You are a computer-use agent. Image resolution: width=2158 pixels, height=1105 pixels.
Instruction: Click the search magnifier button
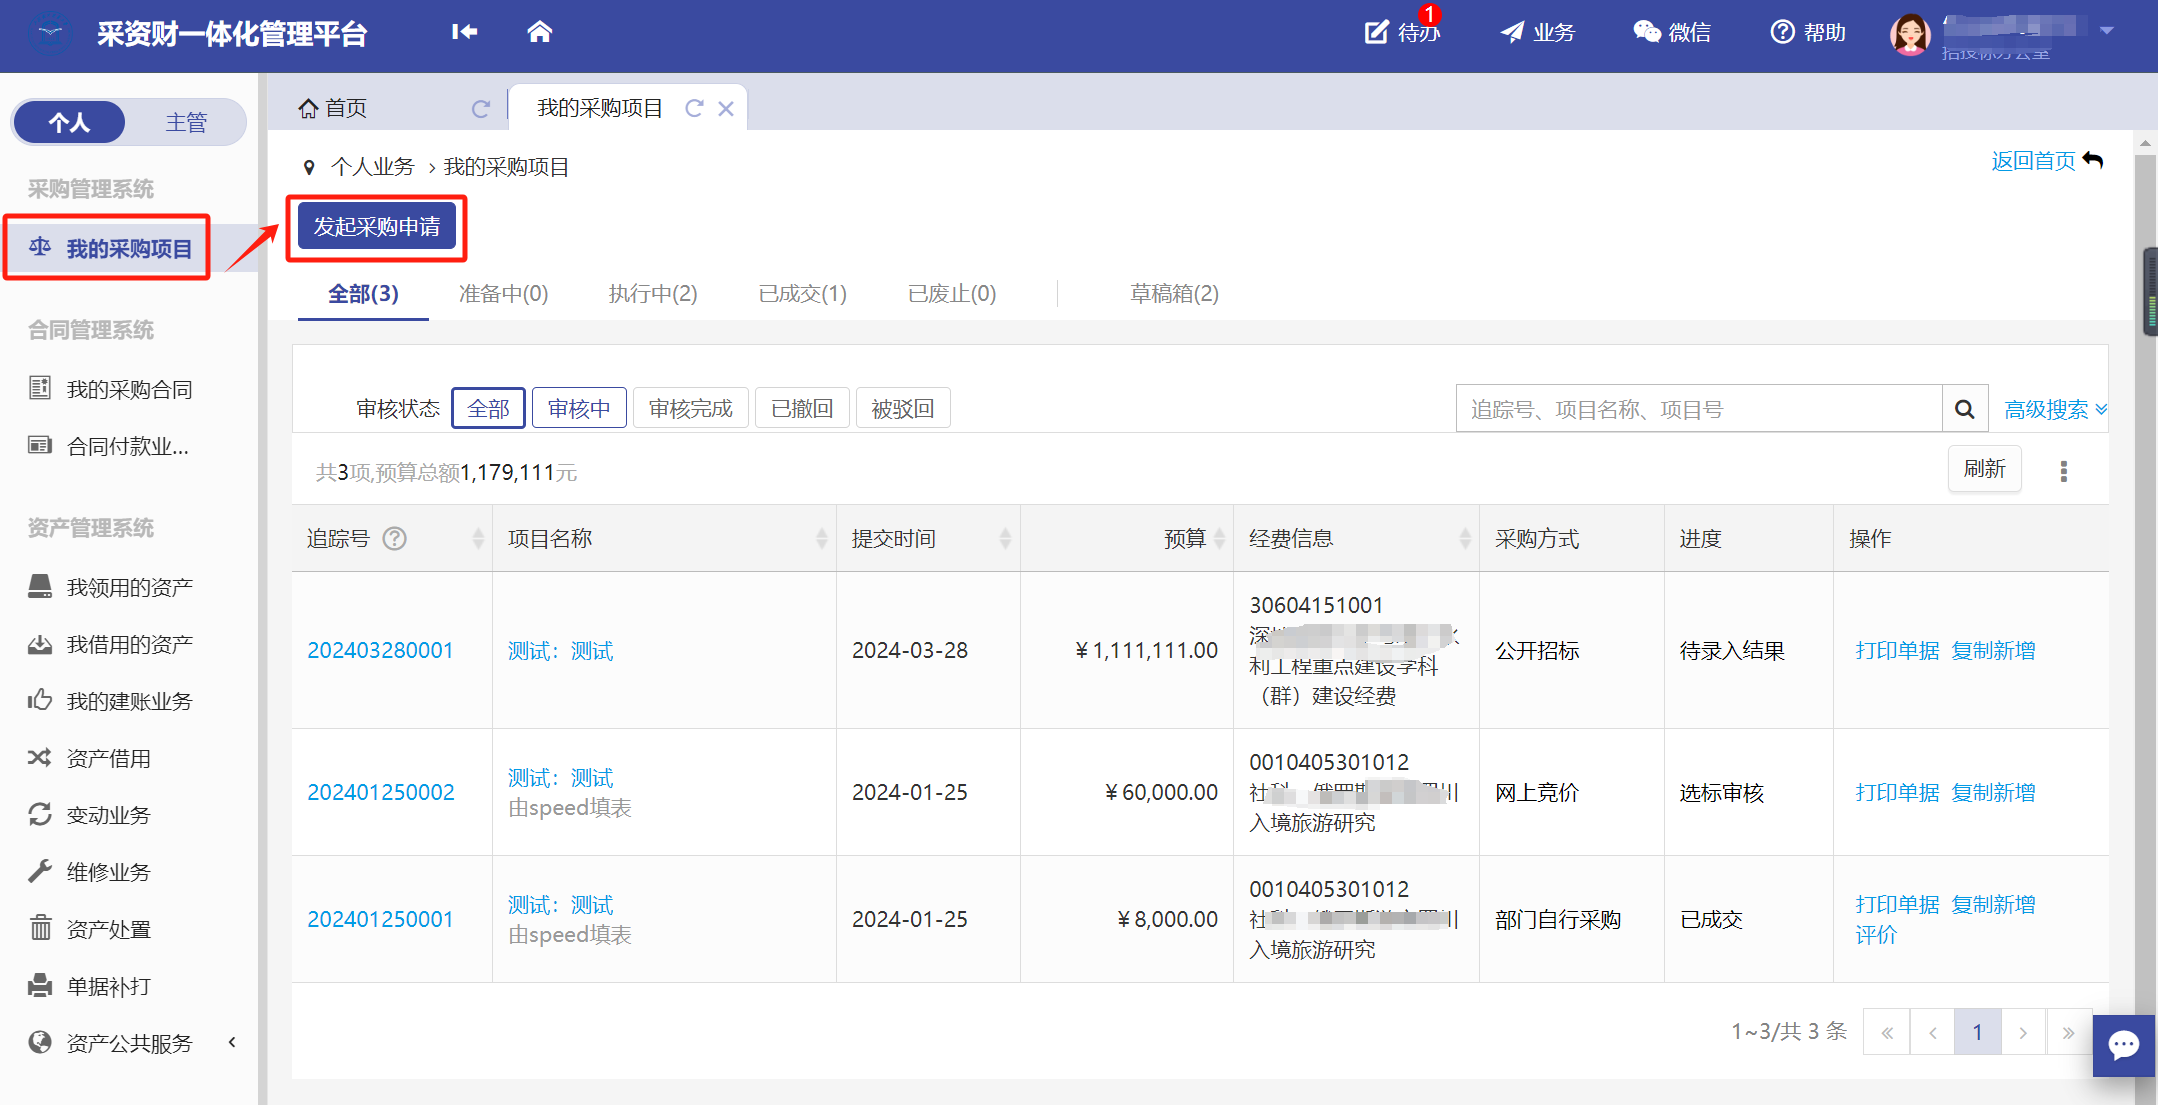1964,409
